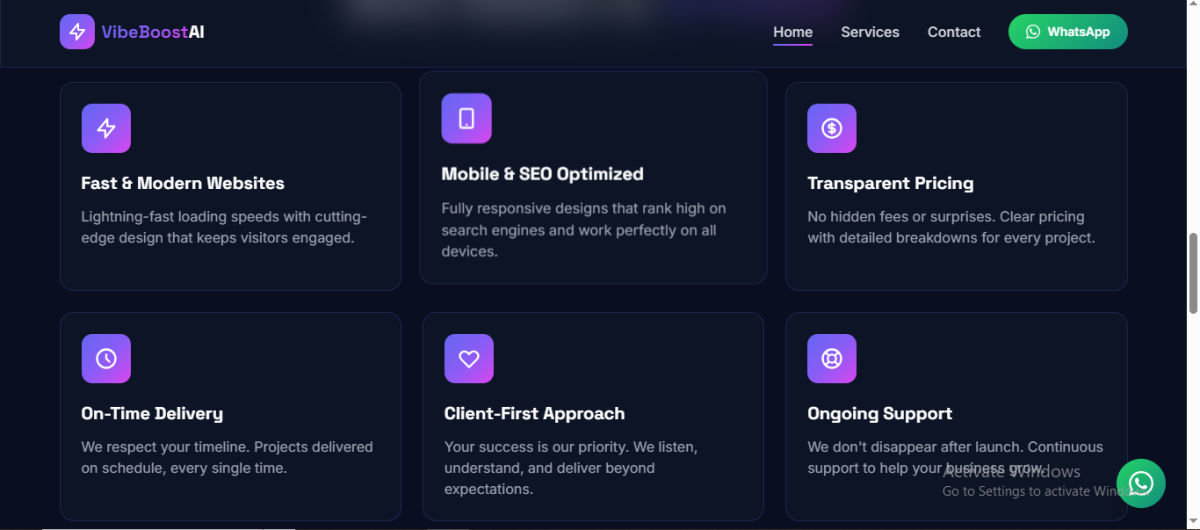The width and height of the screenshot is (1200, 530).
Task: Open the floating WhatsApp chat bubble
Action: pos(1140,484)
